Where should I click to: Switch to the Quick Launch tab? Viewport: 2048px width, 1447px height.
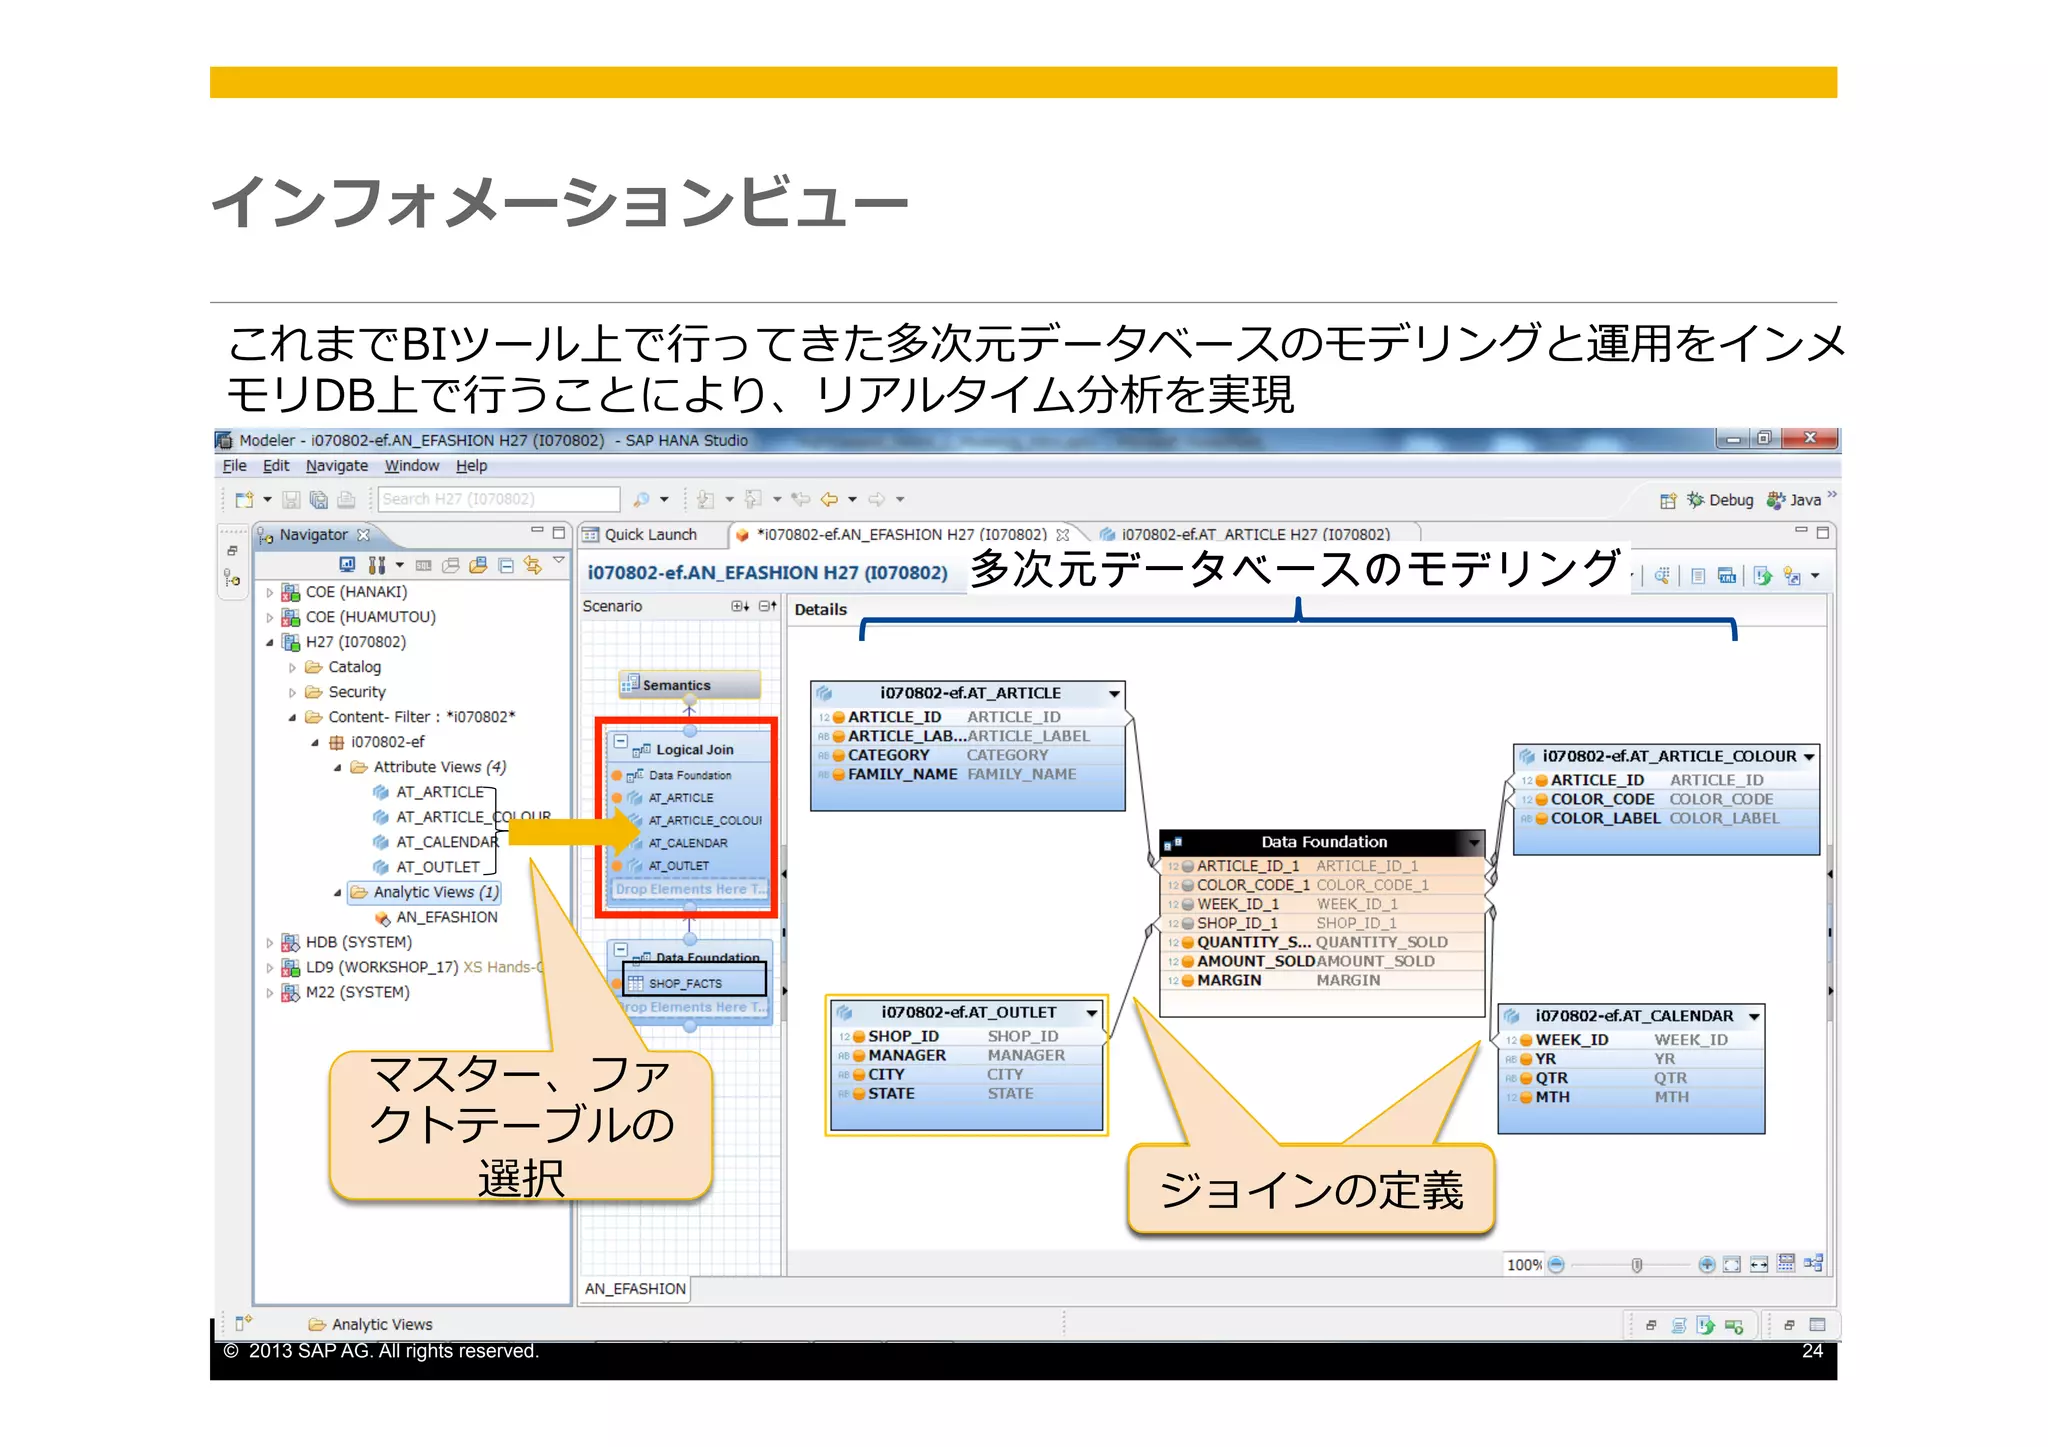click(x=649, y=535)
